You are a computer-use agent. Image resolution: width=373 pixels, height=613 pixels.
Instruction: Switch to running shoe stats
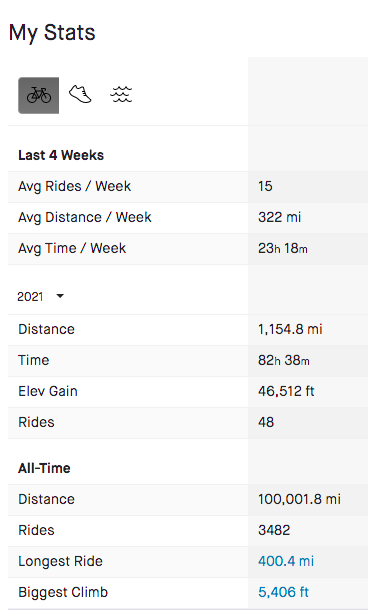point(80,95)
